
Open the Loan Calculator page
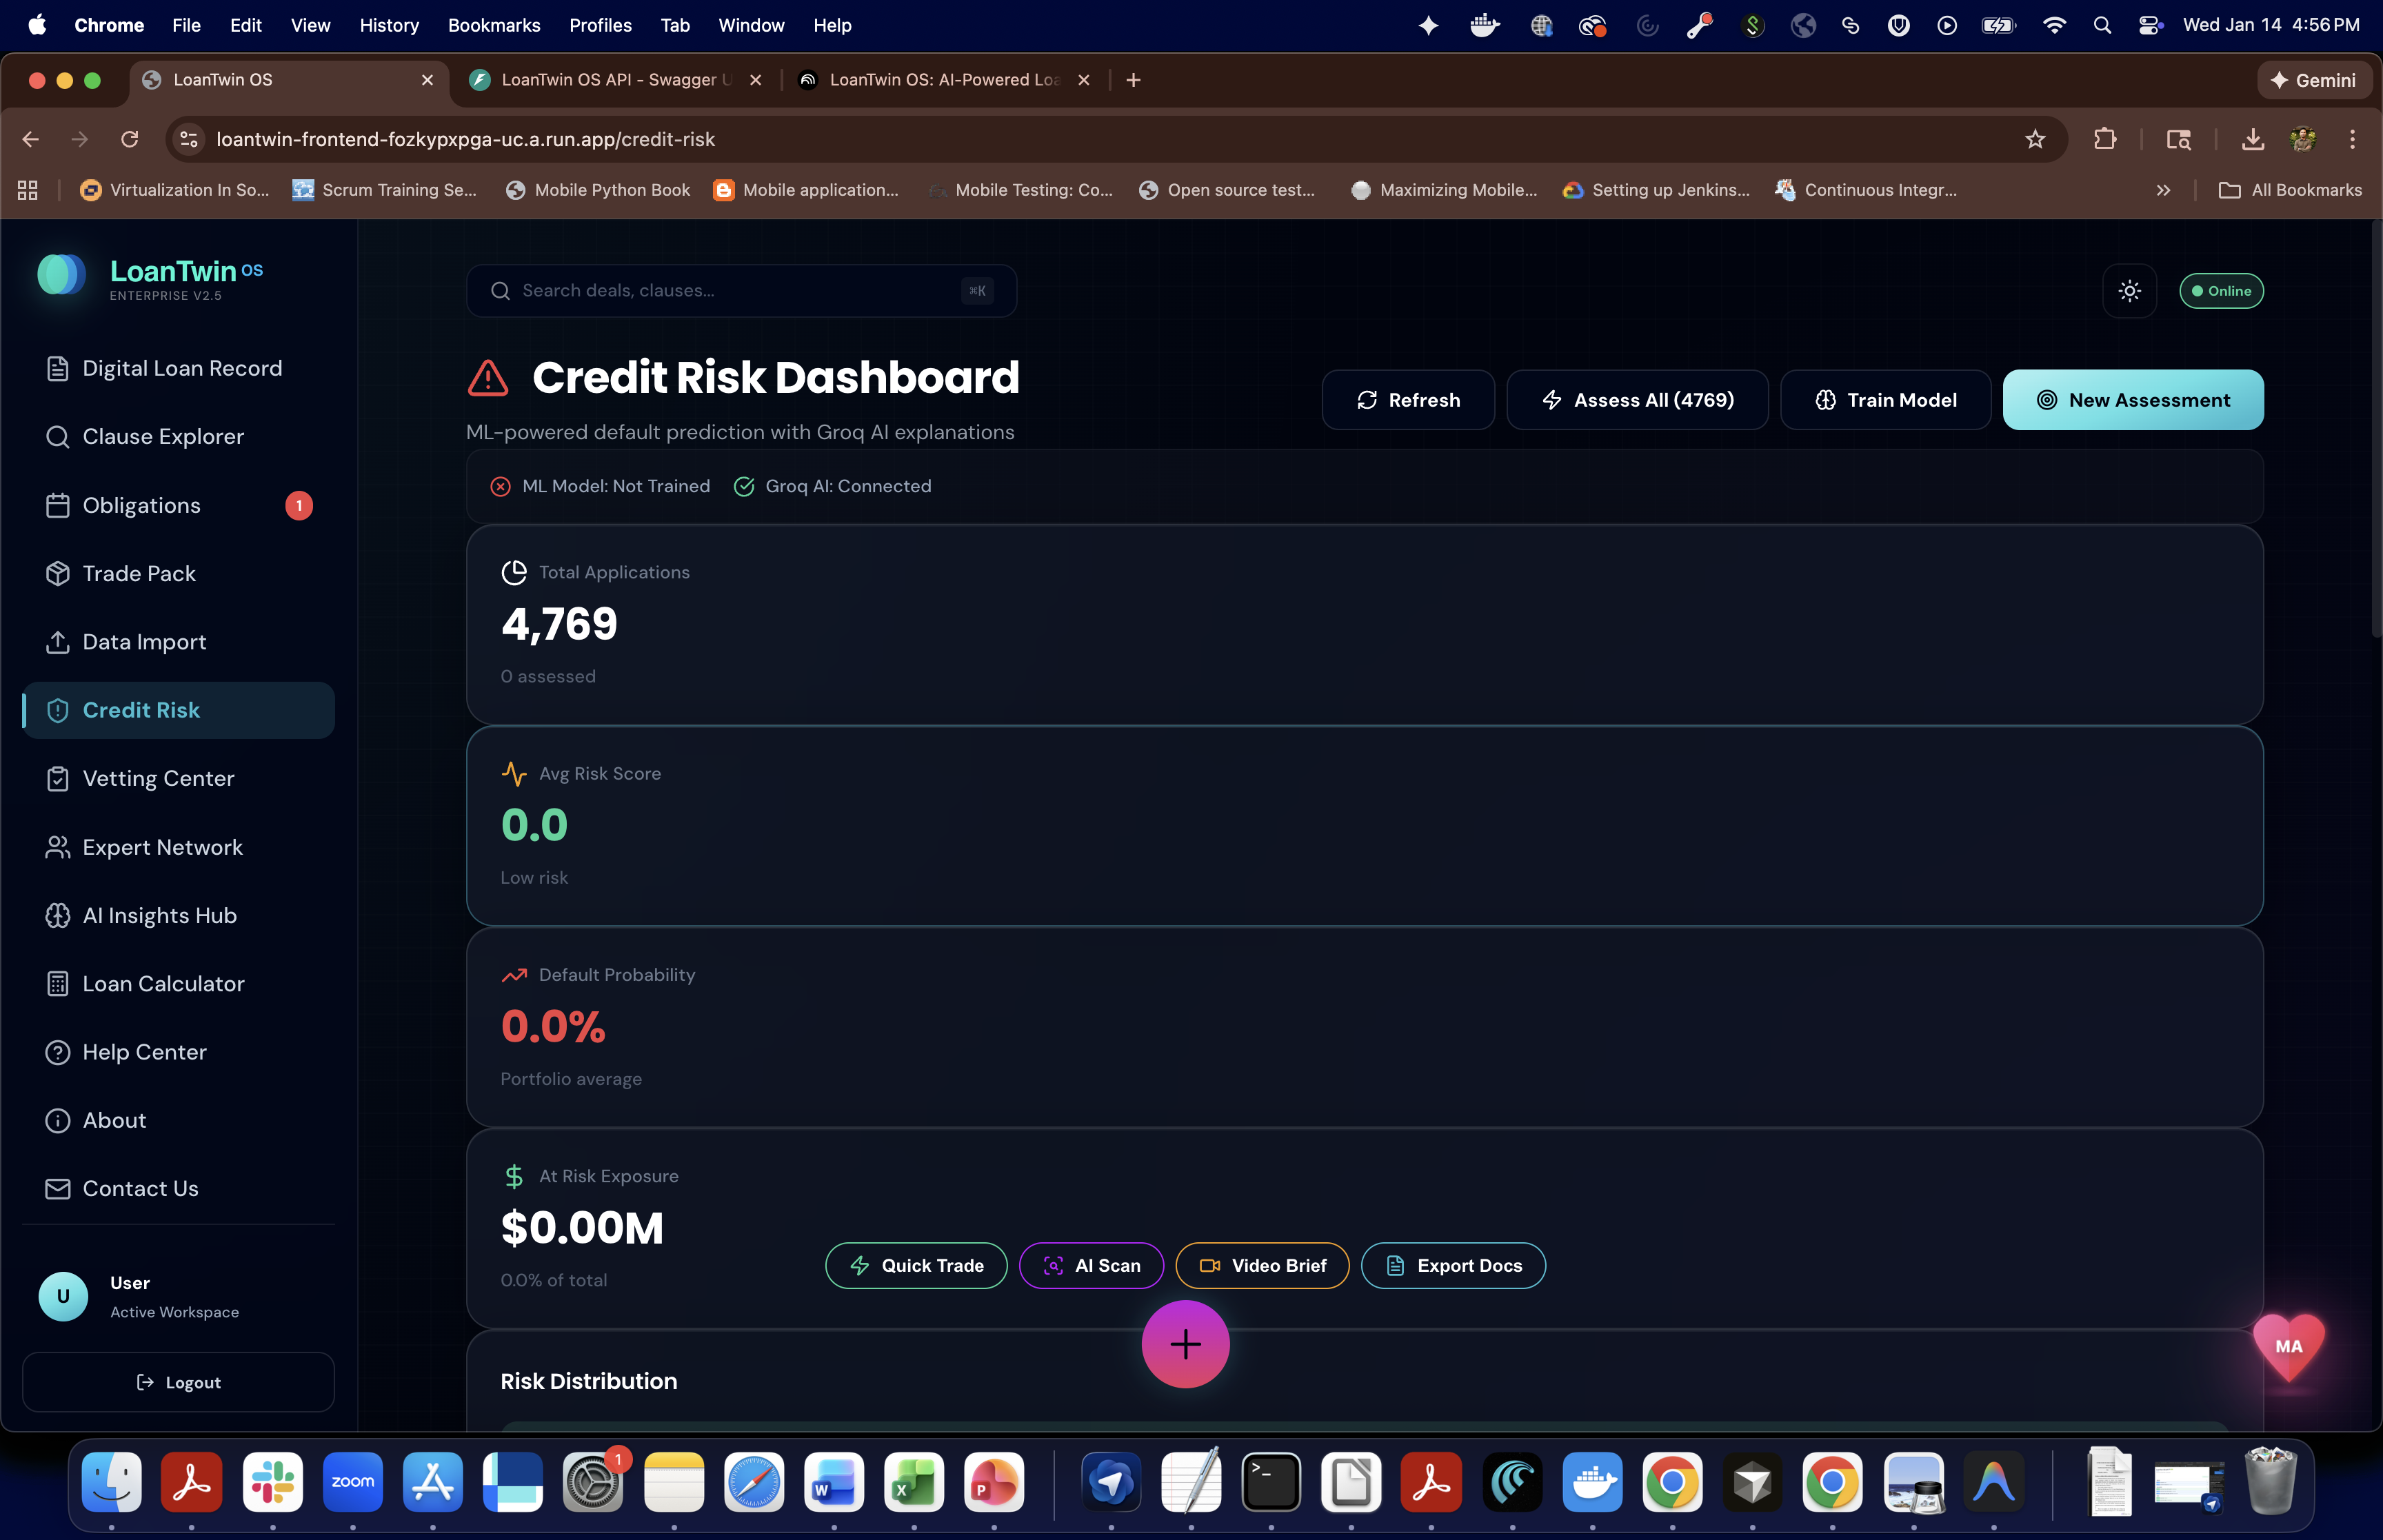coord(163,984)
